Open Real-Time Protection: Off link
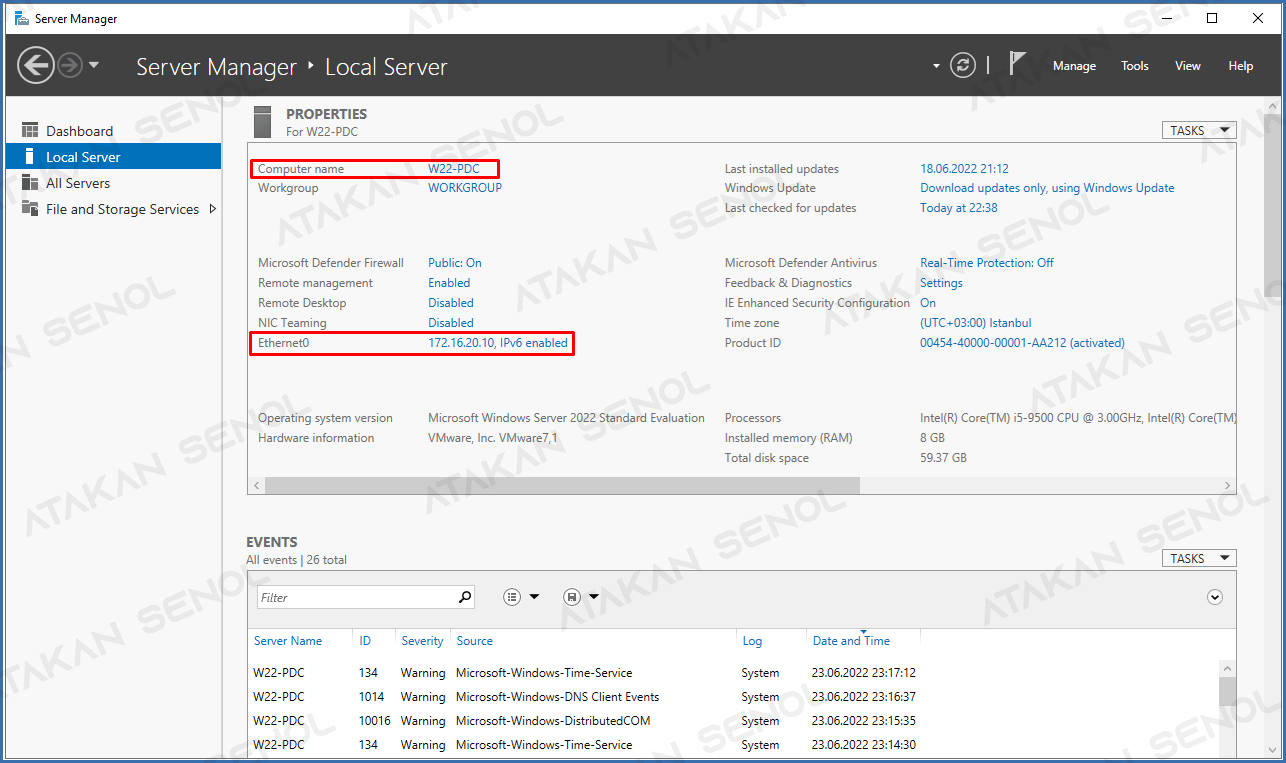1286x763 pixels. pos(987,263)
